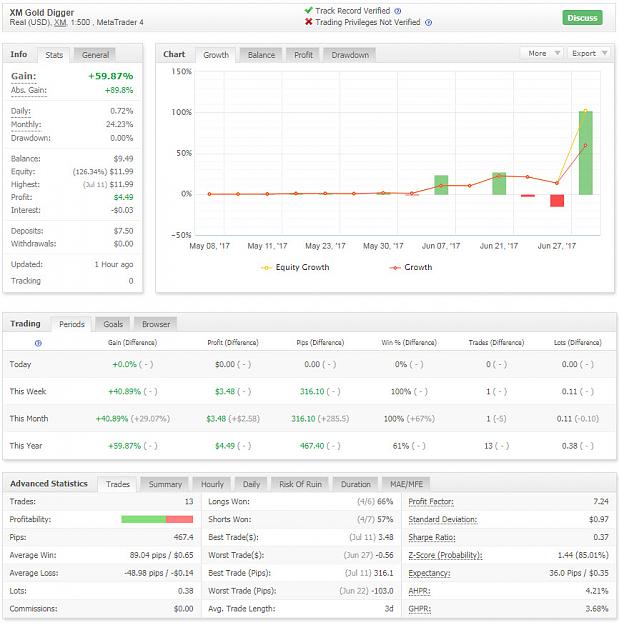This screenshot has height=625, width=619.
Task: Open the Export dropdown menu
Action: [589, 53]
